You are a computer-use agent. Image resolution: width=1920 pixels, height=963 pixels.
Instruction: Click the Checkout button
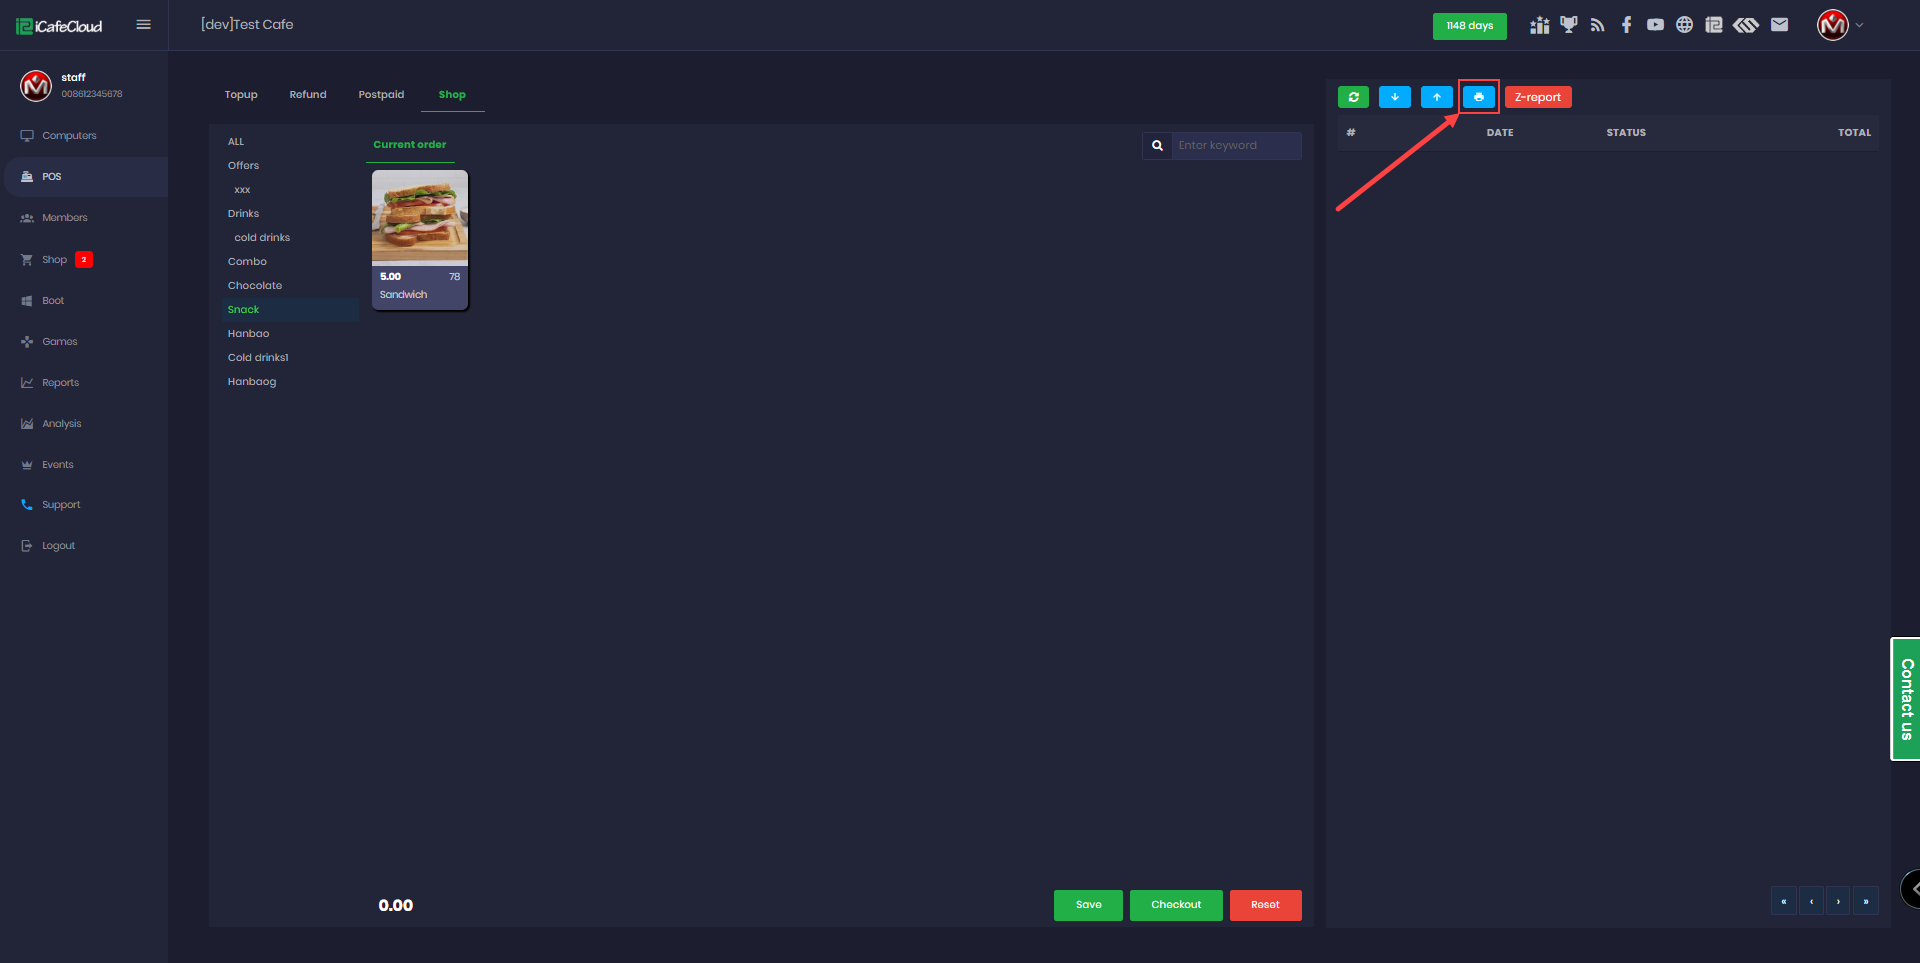1176,905
